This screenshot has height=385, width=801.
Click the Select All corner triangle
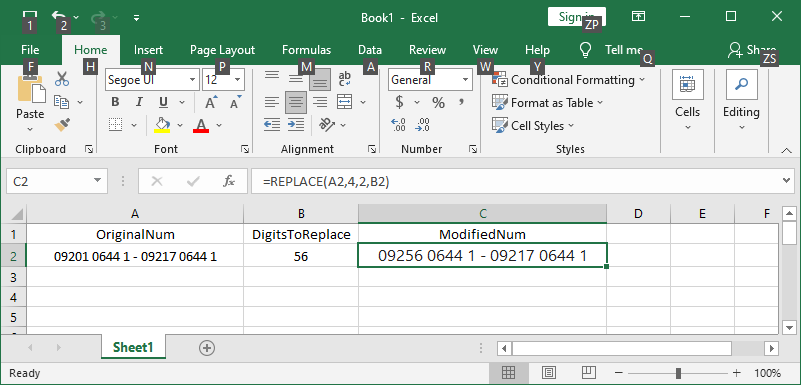coord(17,213)
